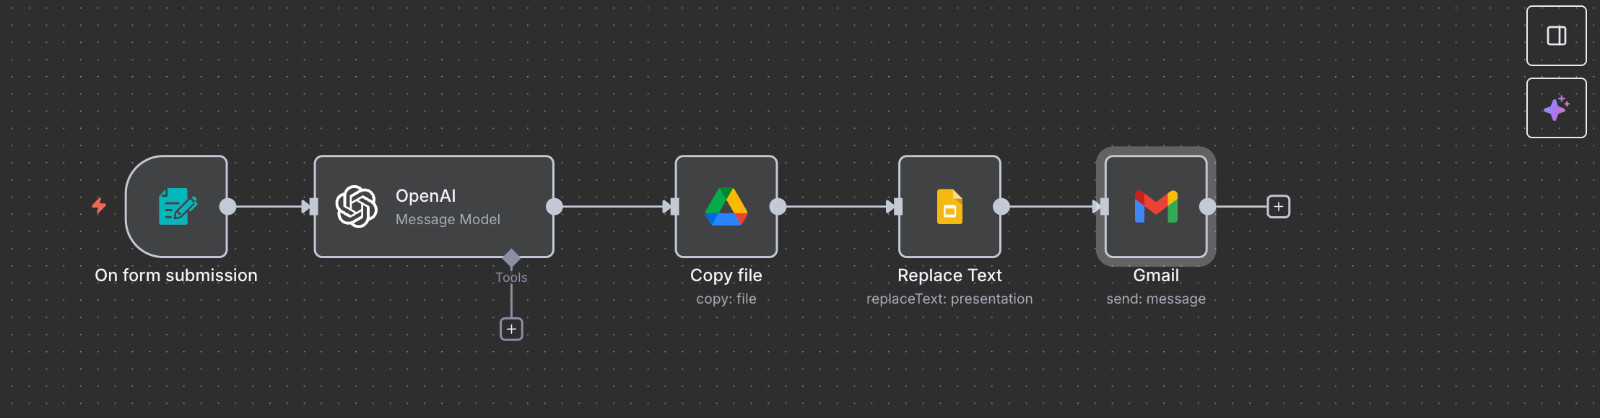Click the Gmail node input connector

pos(1103,207)
